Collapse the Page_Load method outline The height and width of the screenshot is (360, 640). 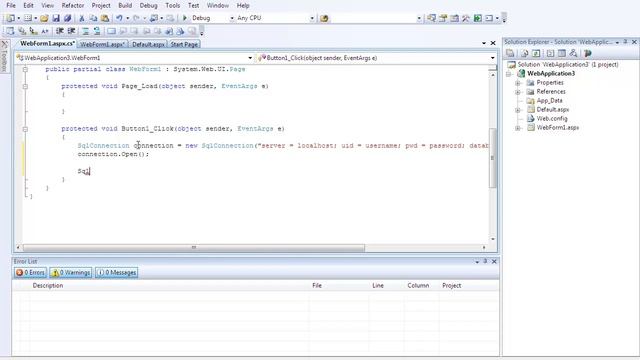(25, 87)
